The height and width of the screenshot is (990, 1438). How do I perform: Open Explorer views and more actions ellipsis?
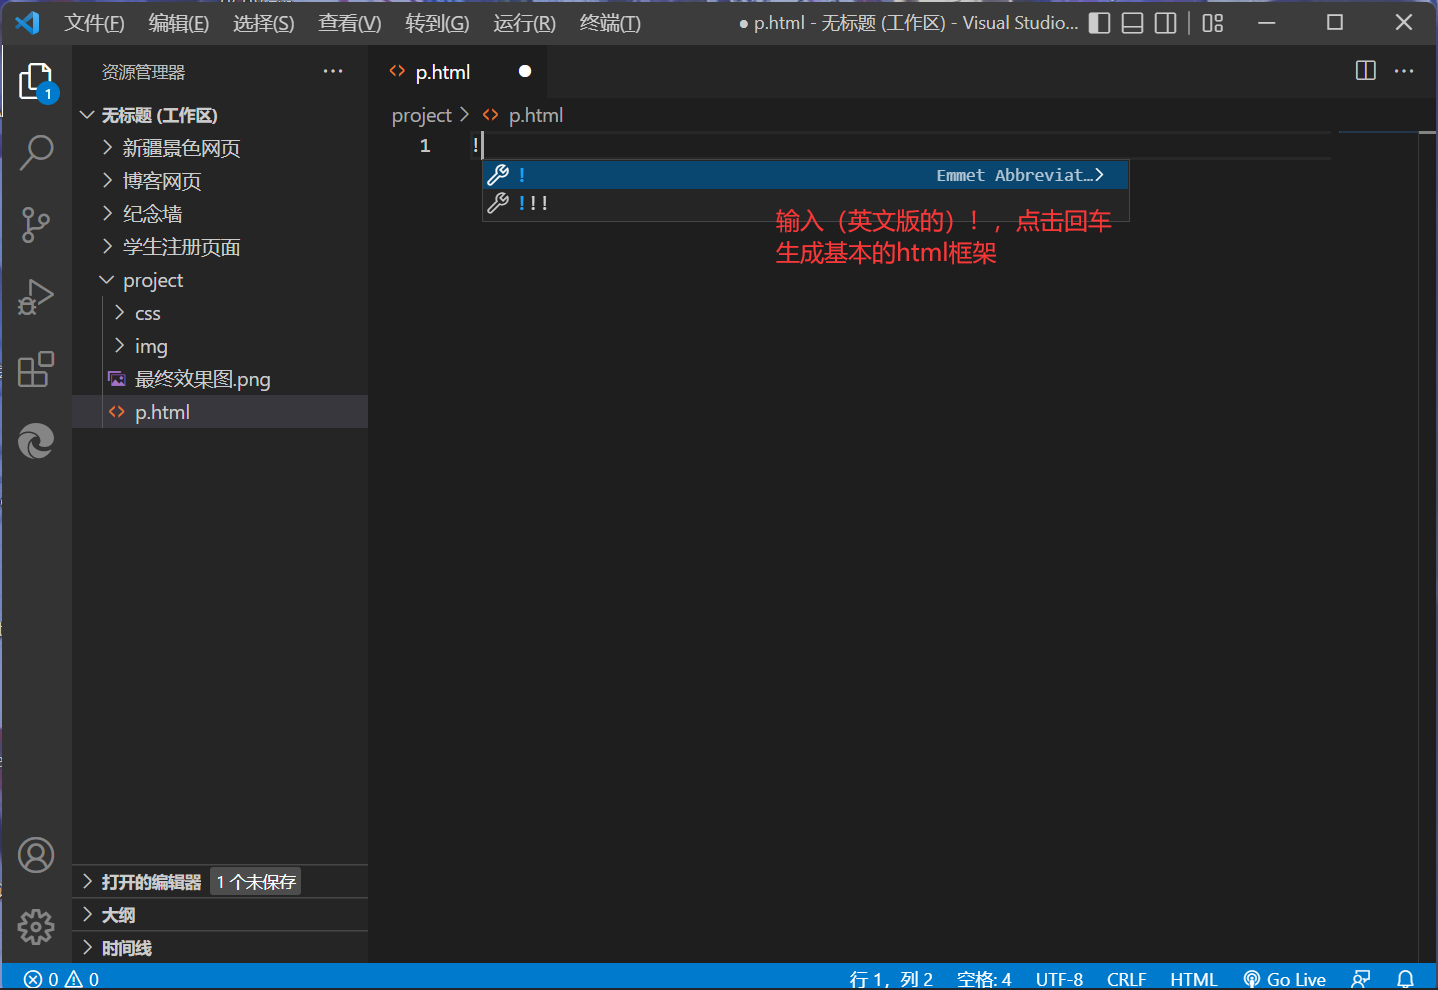pyautogui.click(x=333, y=71)
